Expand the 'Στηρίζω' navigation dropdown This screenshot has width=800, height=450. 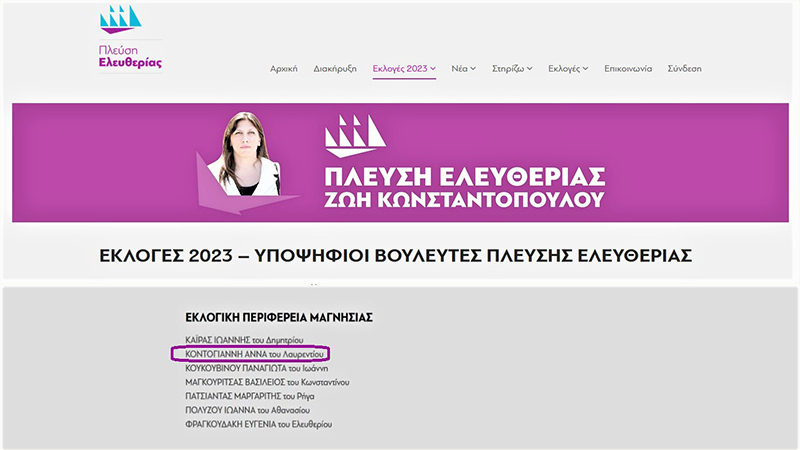512,69
